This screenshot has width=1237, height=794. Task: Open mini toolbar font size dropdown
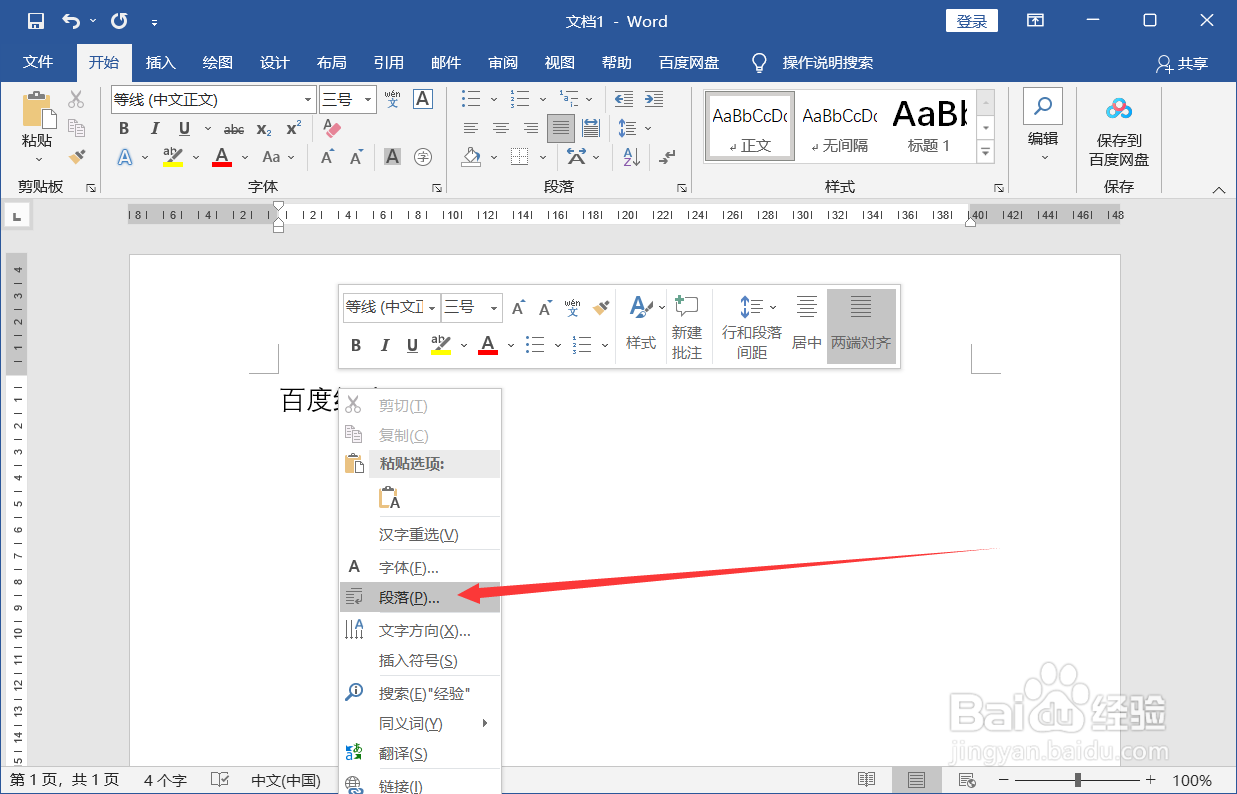coord(495,307)
